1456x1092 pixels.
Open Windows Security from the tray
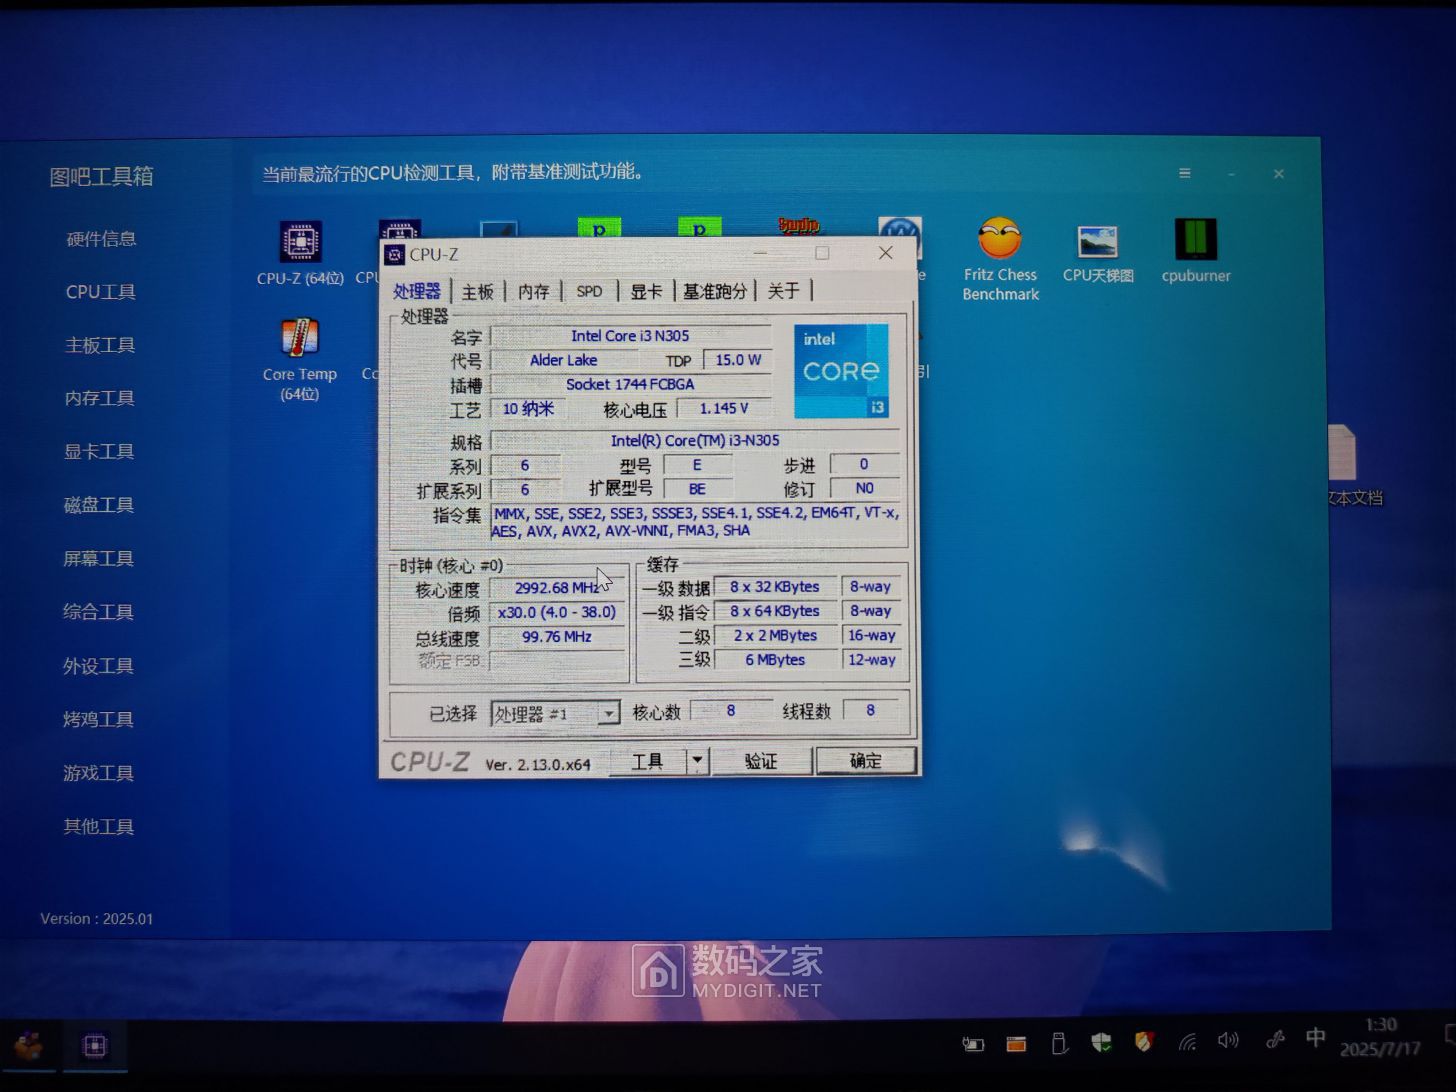click(1101, 1043)
